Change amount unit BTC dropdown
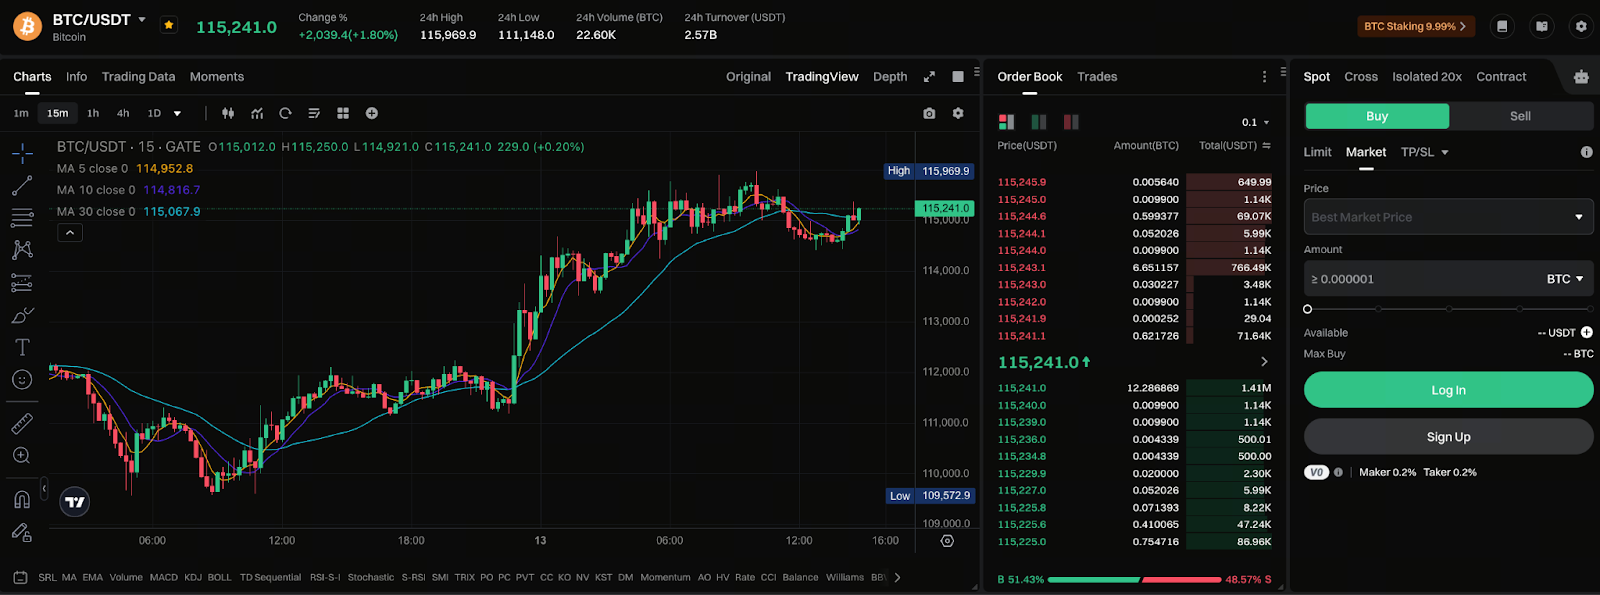Screen dimensions: 1600x595 [1565, 279]
